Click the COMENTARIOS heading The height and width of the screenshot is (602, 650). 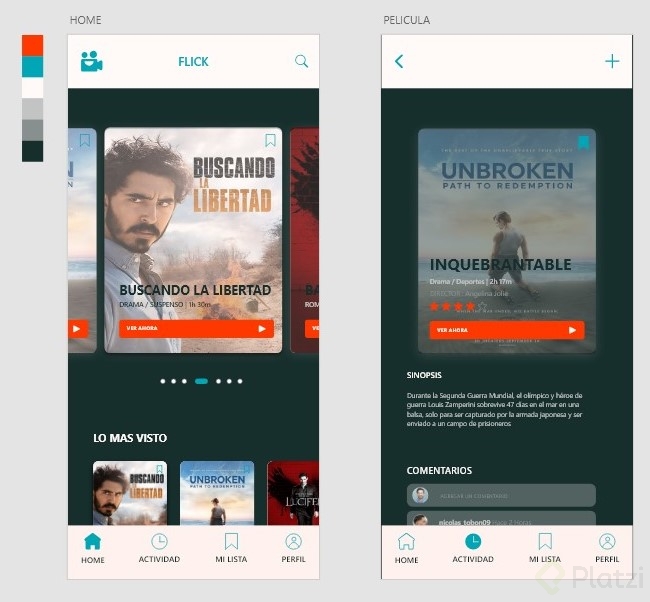click(x=439, y=470)
